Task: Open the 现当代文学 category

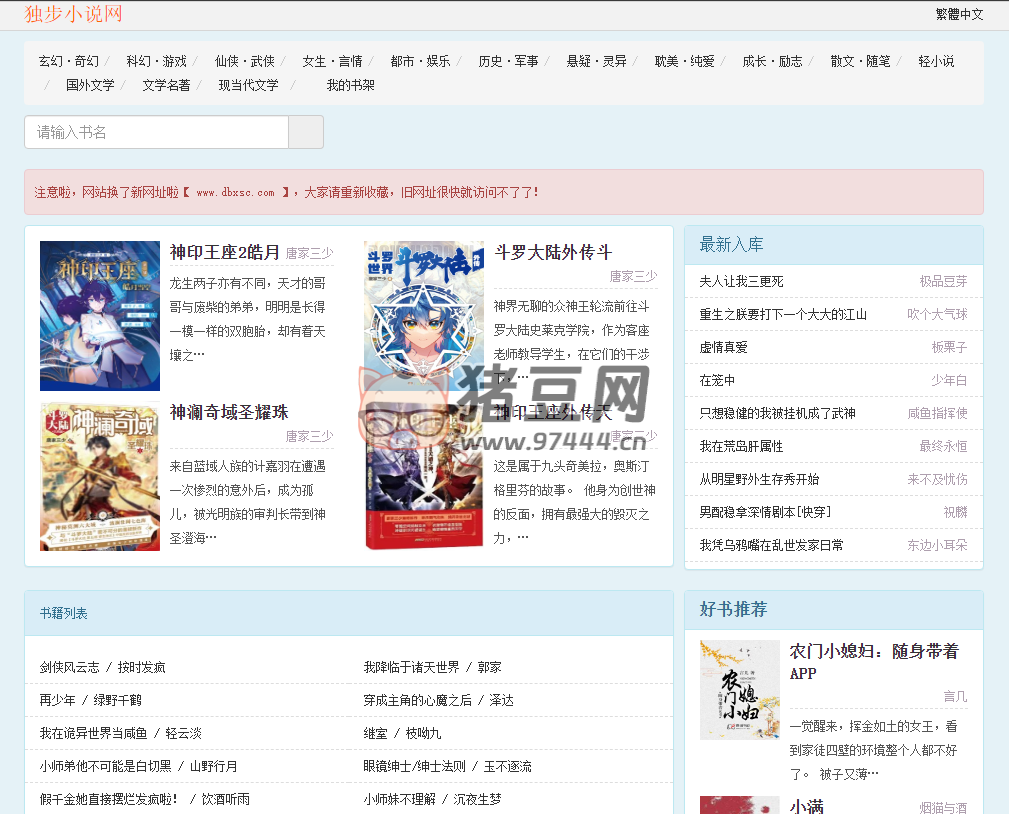Action: (248, 85)
